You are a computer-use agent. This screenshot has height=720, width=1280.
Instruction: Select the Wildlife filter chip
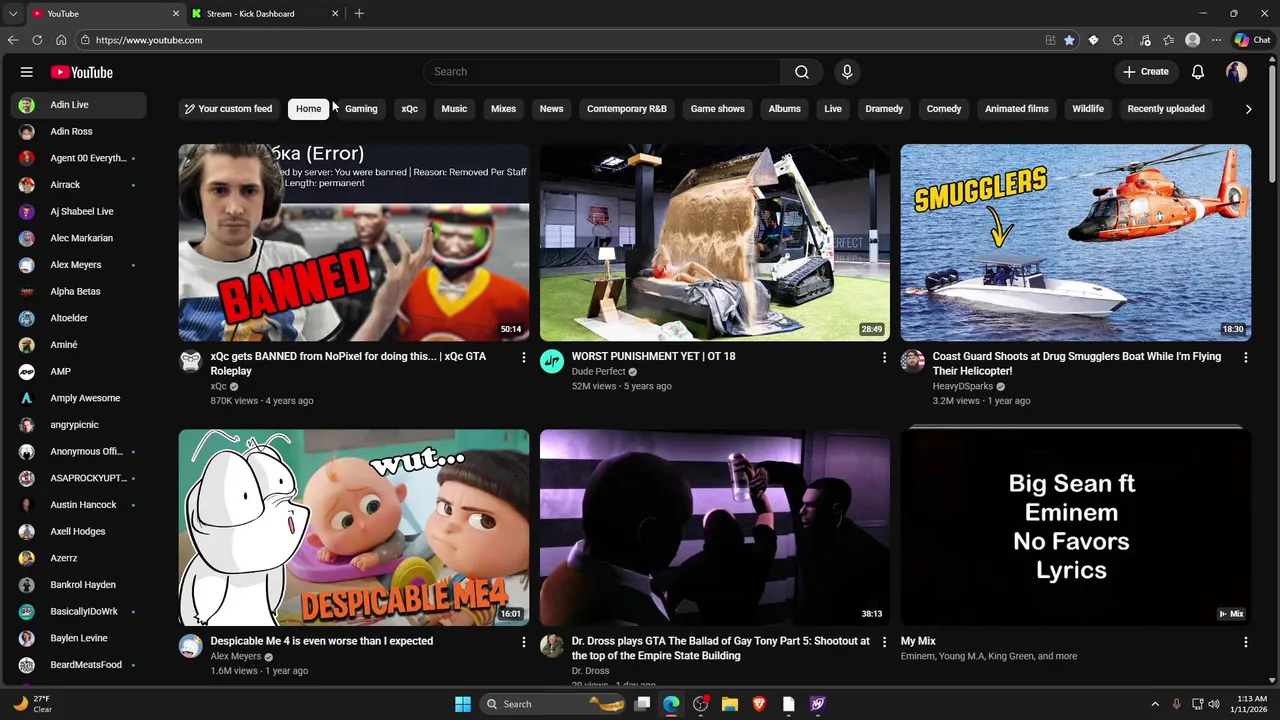1088,109
